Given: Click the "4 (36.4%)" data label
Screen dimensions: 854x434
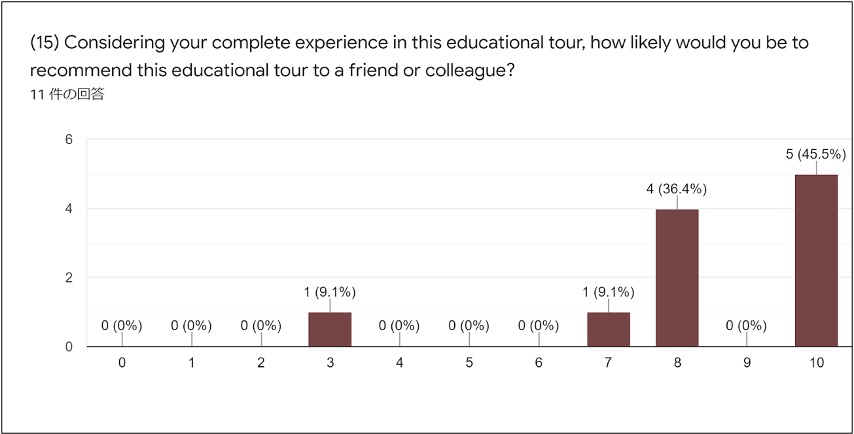Looking at the screenshot, I should coord(677,188).
